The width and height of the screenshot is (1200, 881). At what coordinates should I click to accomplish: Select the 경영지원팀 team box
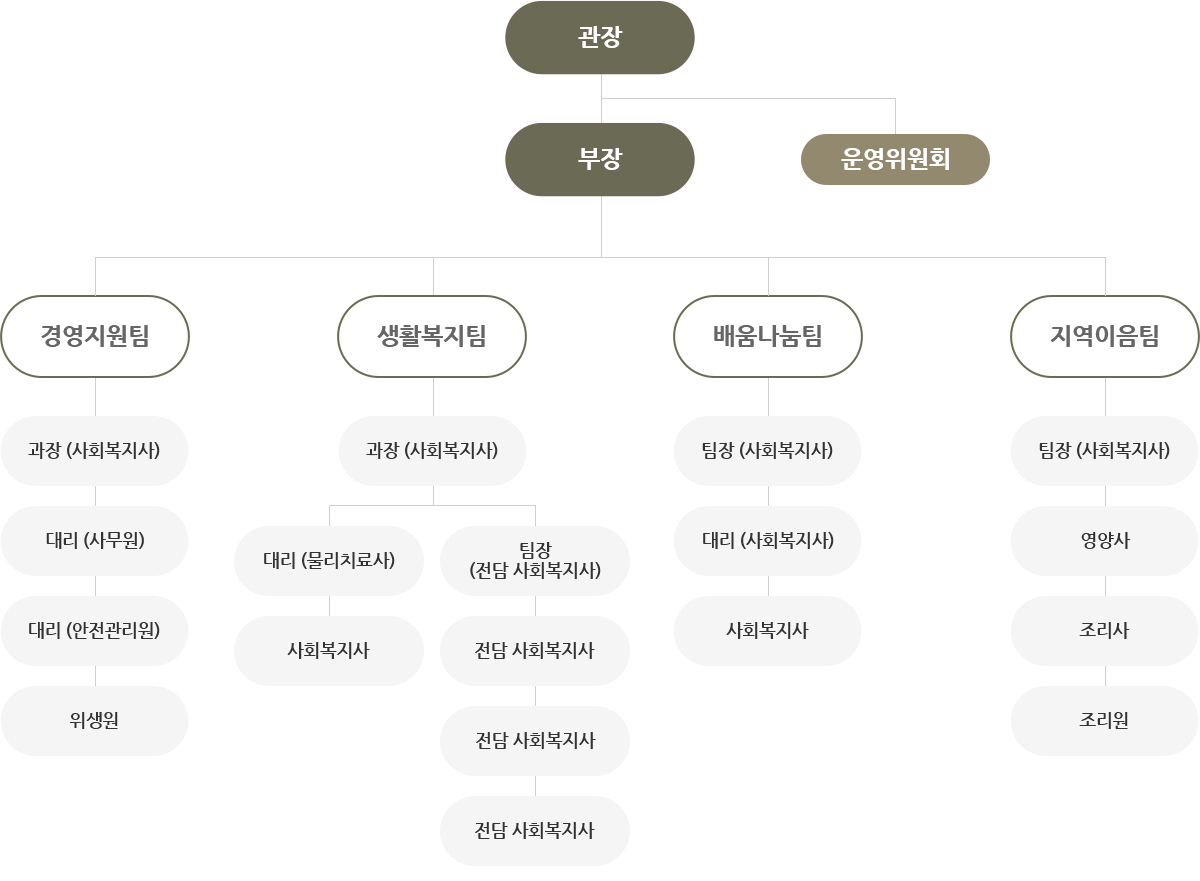coord(95,336)
